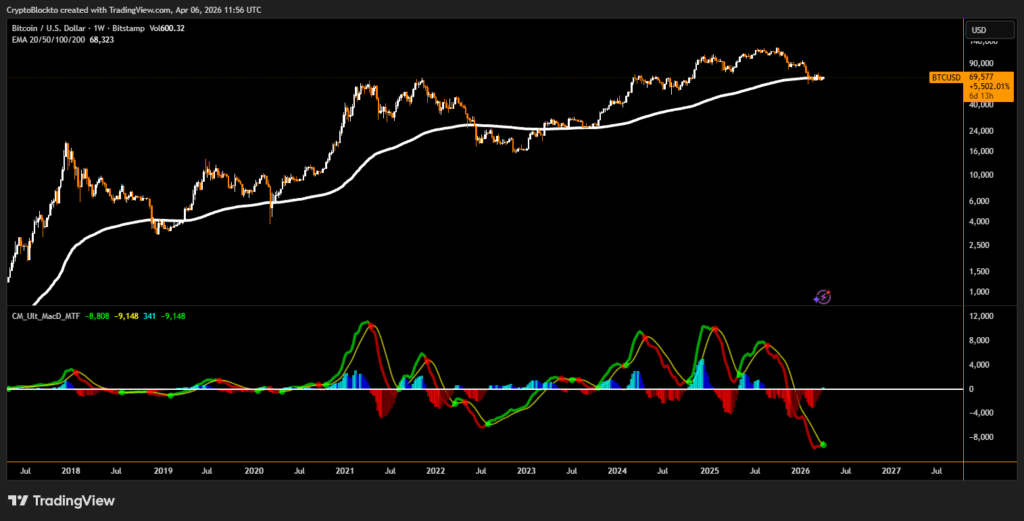Click the 69,577 current price tag

point(981,77)
